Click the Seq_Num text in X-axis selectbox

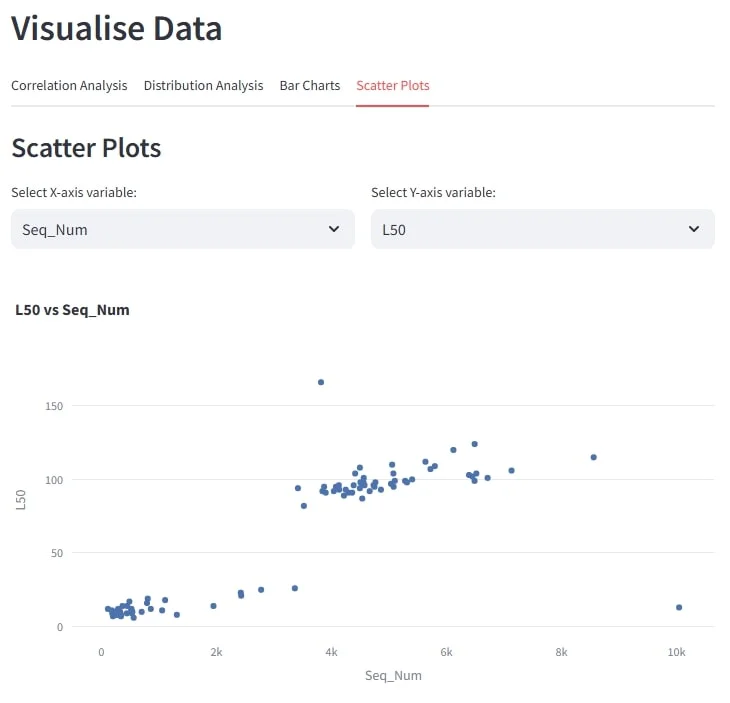(x=55, y=230)
